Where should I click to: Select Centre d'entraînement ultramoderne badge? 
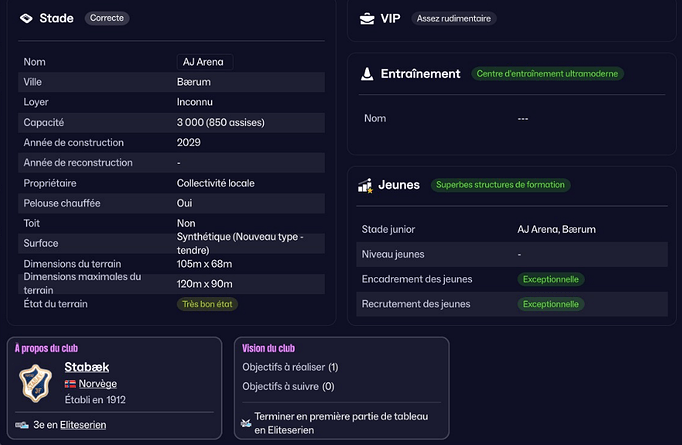pos(548,73)
